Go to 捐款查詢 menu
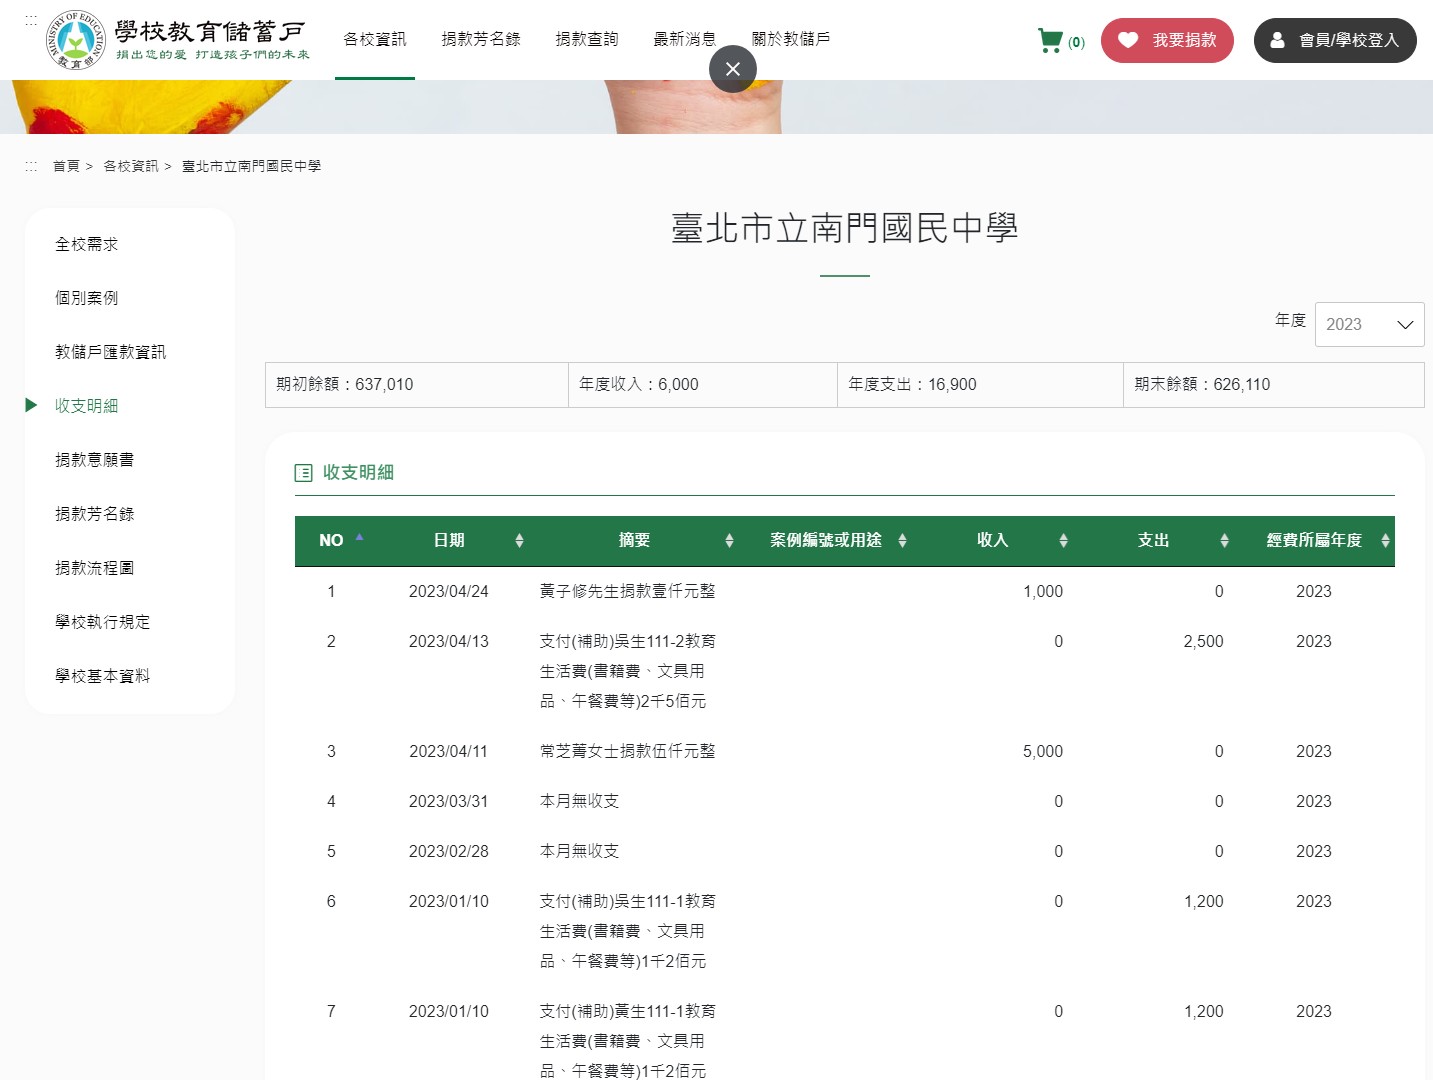 pyautogui.click(x=587, y=39)
